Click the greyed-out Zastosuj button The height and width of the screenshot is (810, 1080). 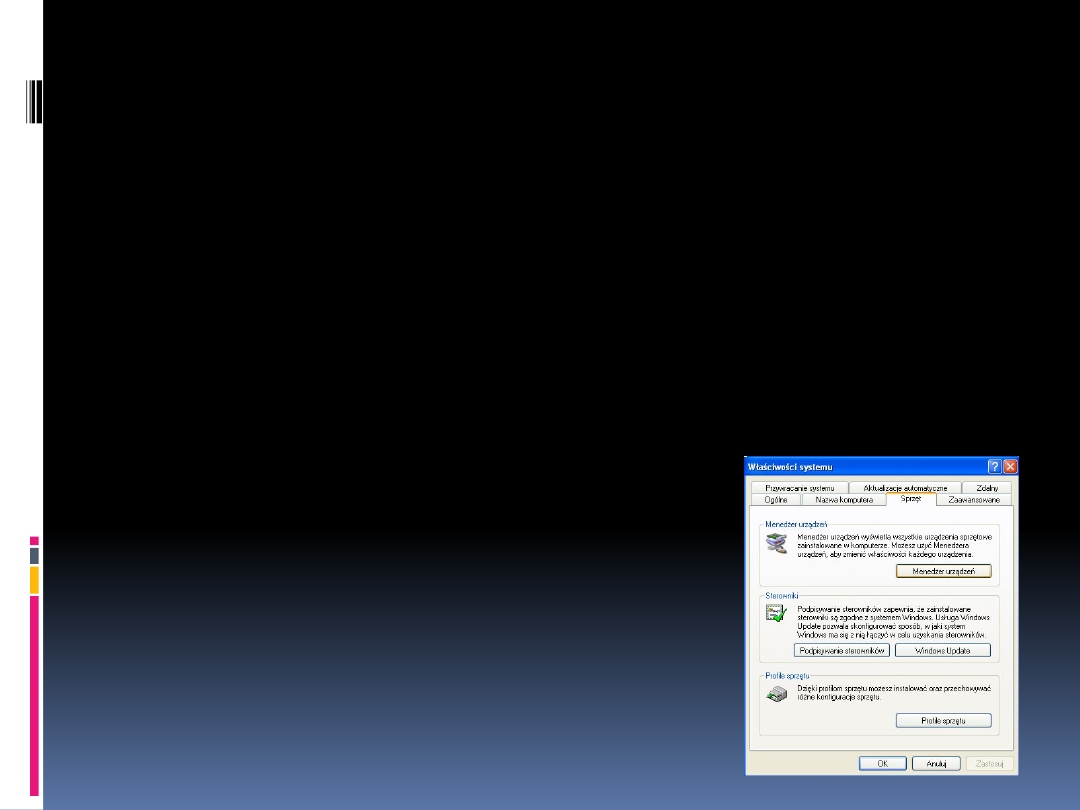coord(989,763)
